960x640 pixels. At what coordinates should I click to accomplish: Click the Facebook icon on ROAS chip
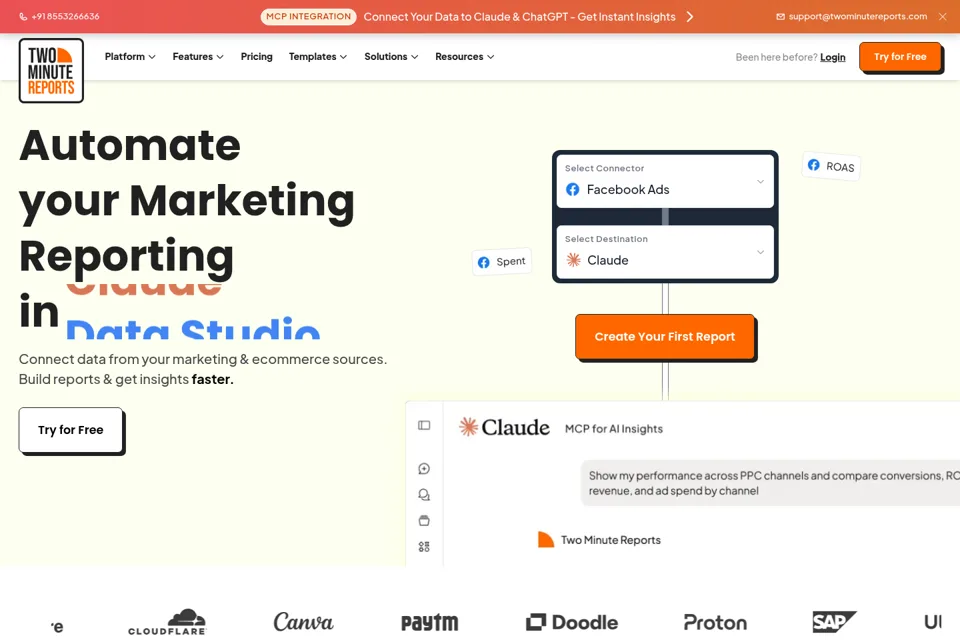(814, 165)
